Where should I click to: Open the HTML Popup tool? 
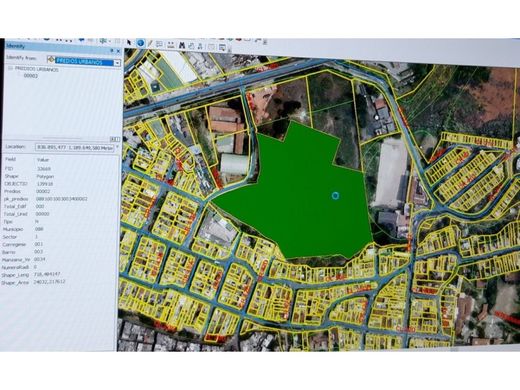pyautogui.click(x=159, y=44)
